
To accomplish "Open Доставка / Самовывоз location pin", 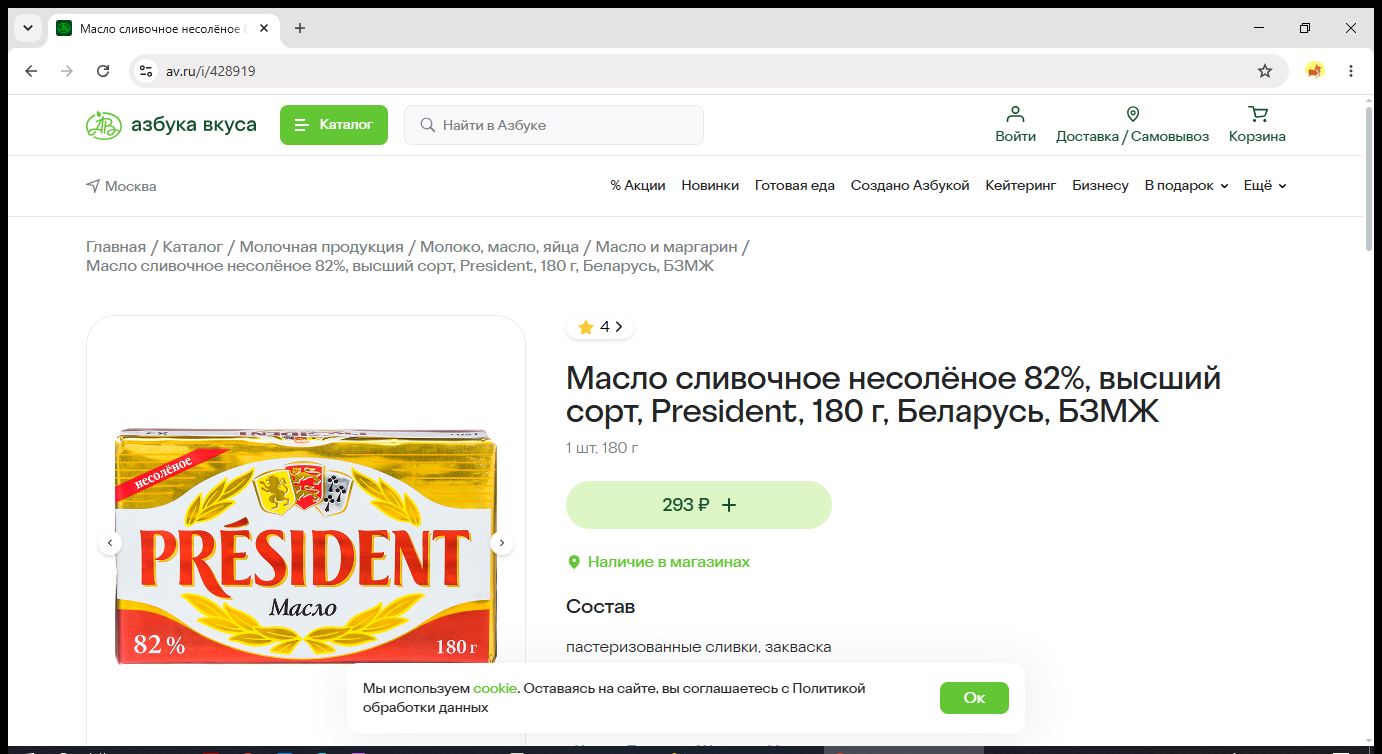I will pyautogui.click(x=1132, y=125).
